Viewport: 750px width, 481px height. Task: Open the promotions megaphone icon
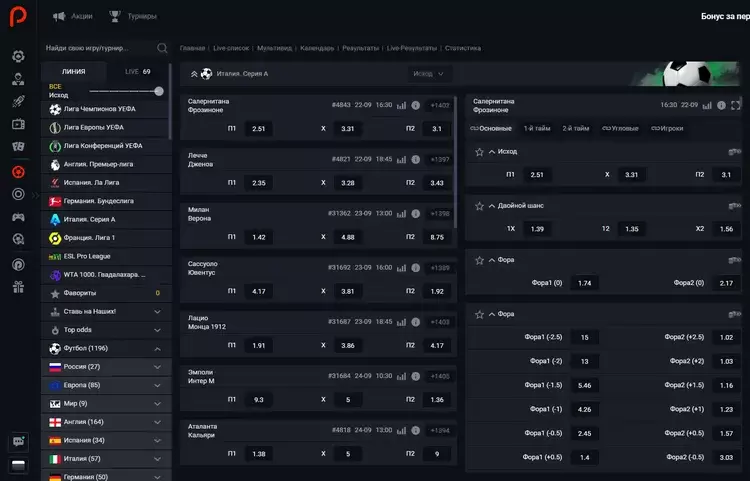59,16
